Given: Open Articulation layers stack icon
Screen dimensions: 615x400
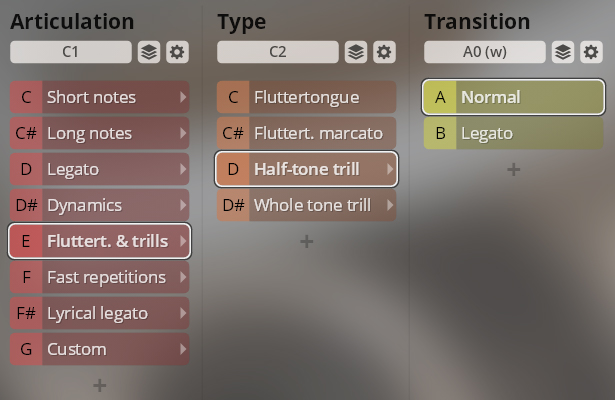Looking at the screenshot, I should [x=147, y=52].
